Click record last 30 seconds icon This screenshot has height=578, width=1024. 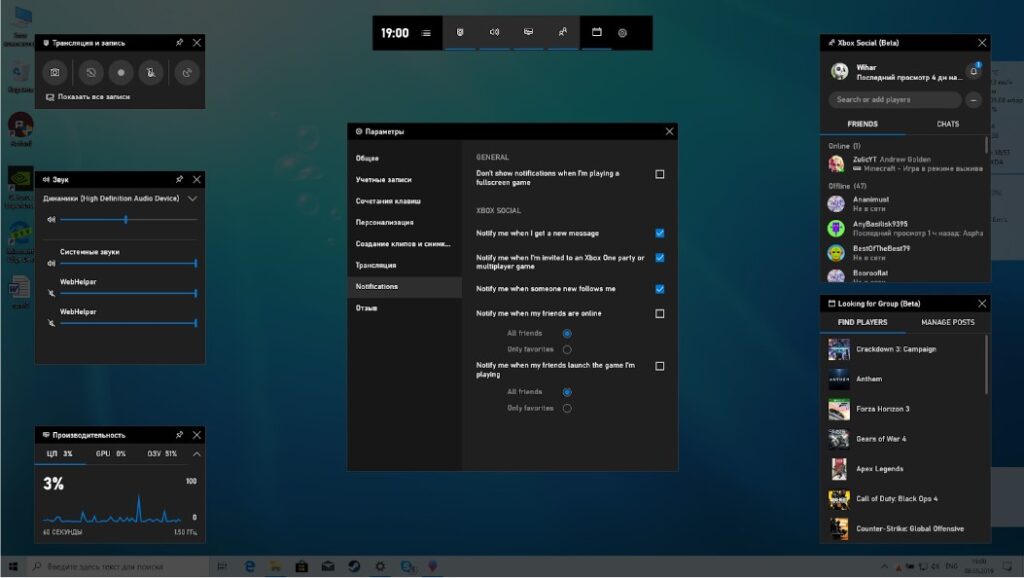pos(91,72)
